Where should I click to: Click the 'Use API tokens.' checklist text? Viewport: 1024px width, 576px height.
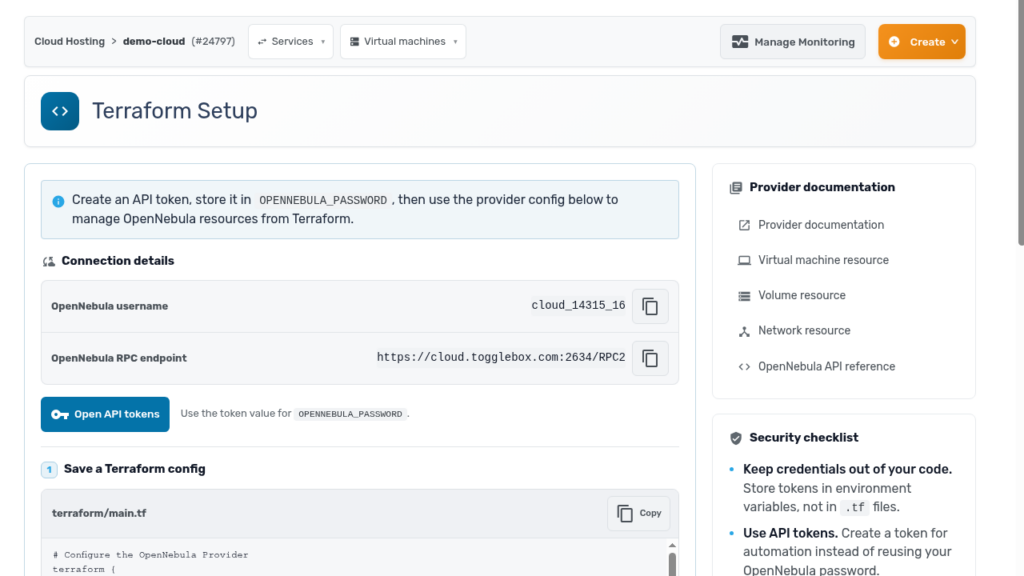[x=790, y=533]
